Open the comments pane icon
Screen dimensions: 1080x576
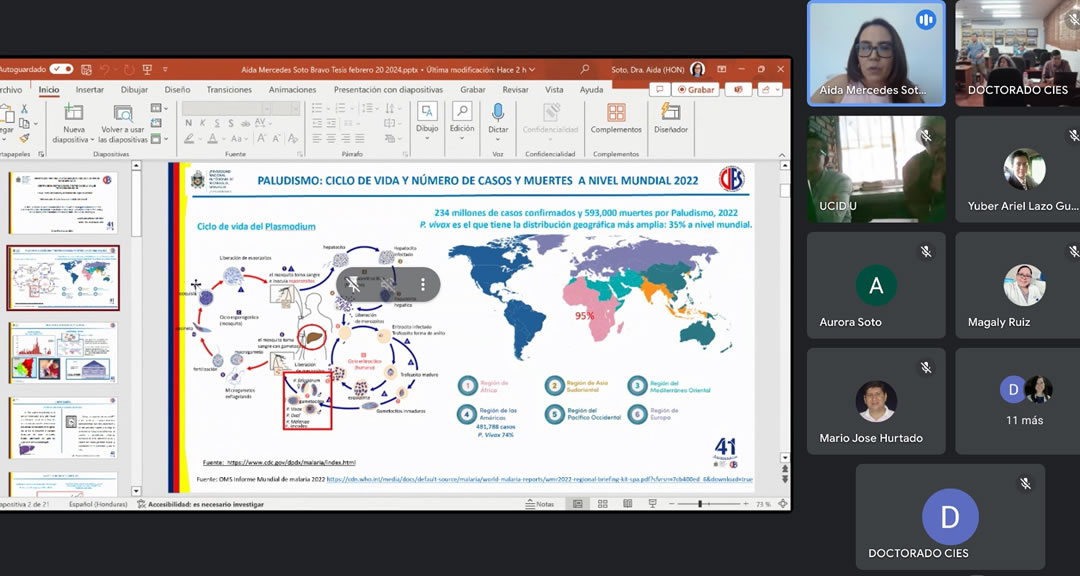[x=659, y=89]
